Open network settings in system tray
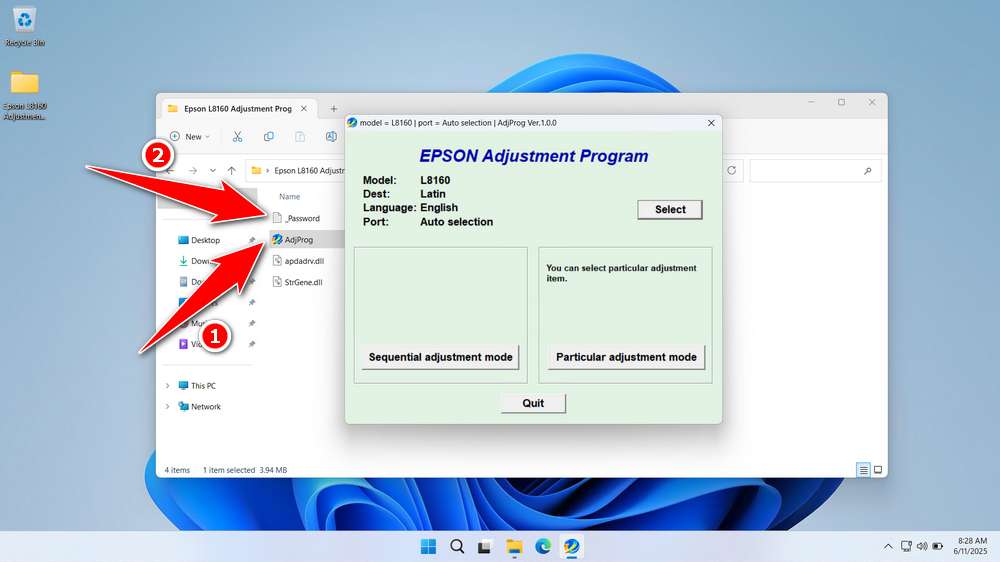The width and height of the screenshot is (1000, 562). [x=906, y=546]
